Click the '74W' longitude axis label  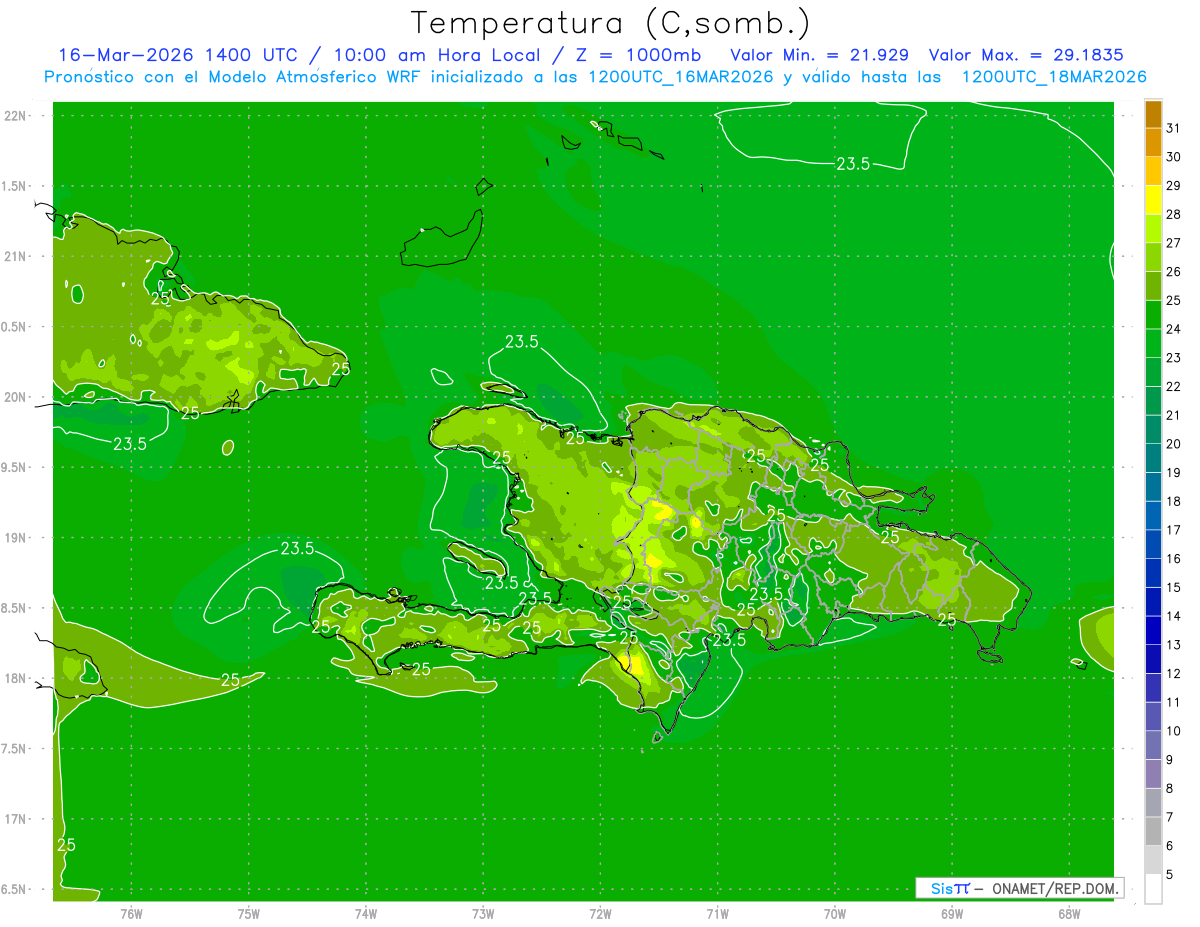[x=366, y=913]
